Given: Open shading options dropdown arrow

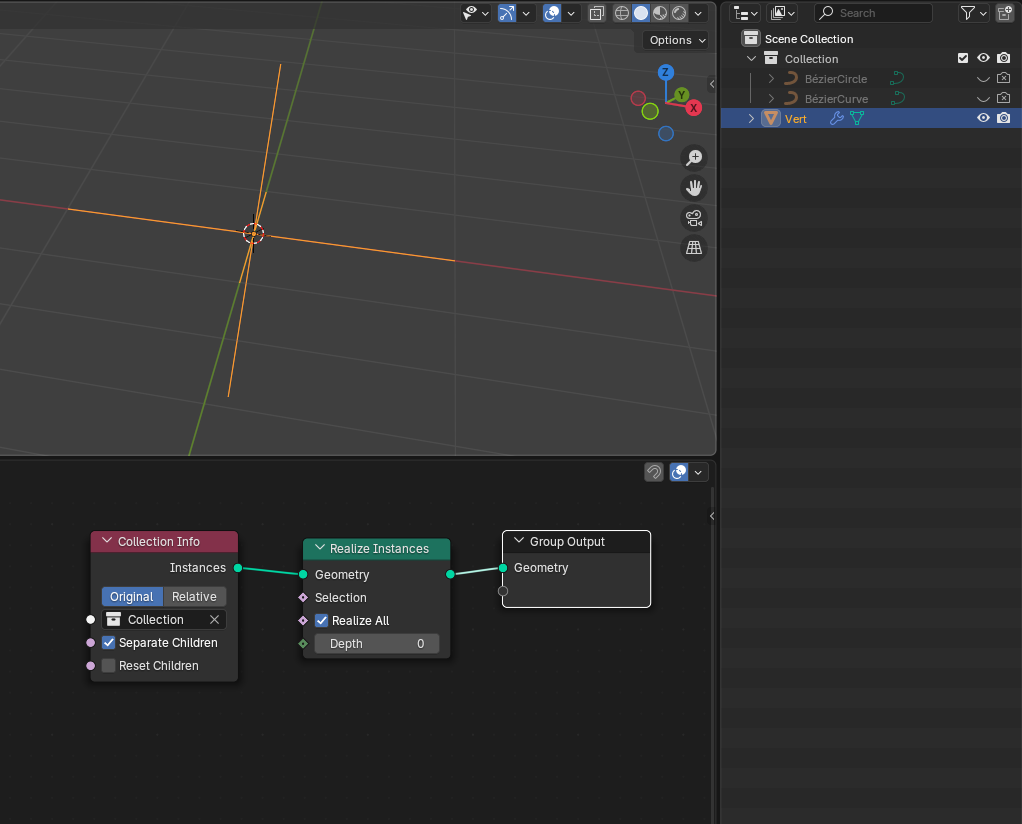Looking at the screenshot, I should (x=698, y=13).
